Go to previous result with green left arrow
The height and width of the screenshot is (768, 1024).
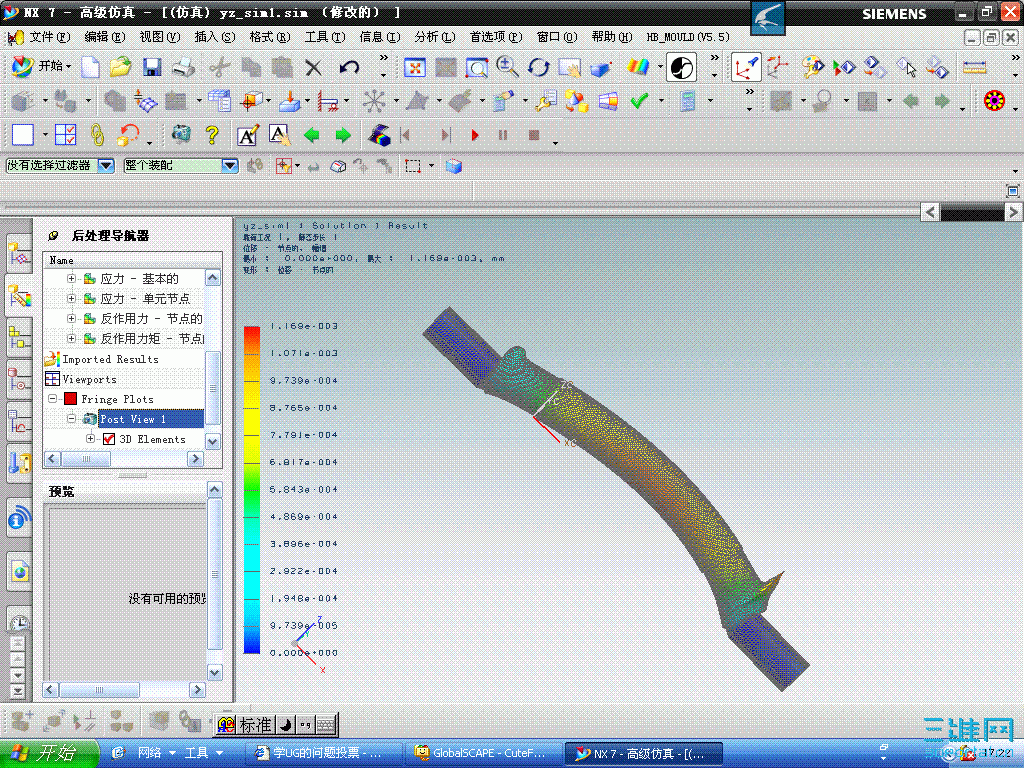click(x=312, y=135)
